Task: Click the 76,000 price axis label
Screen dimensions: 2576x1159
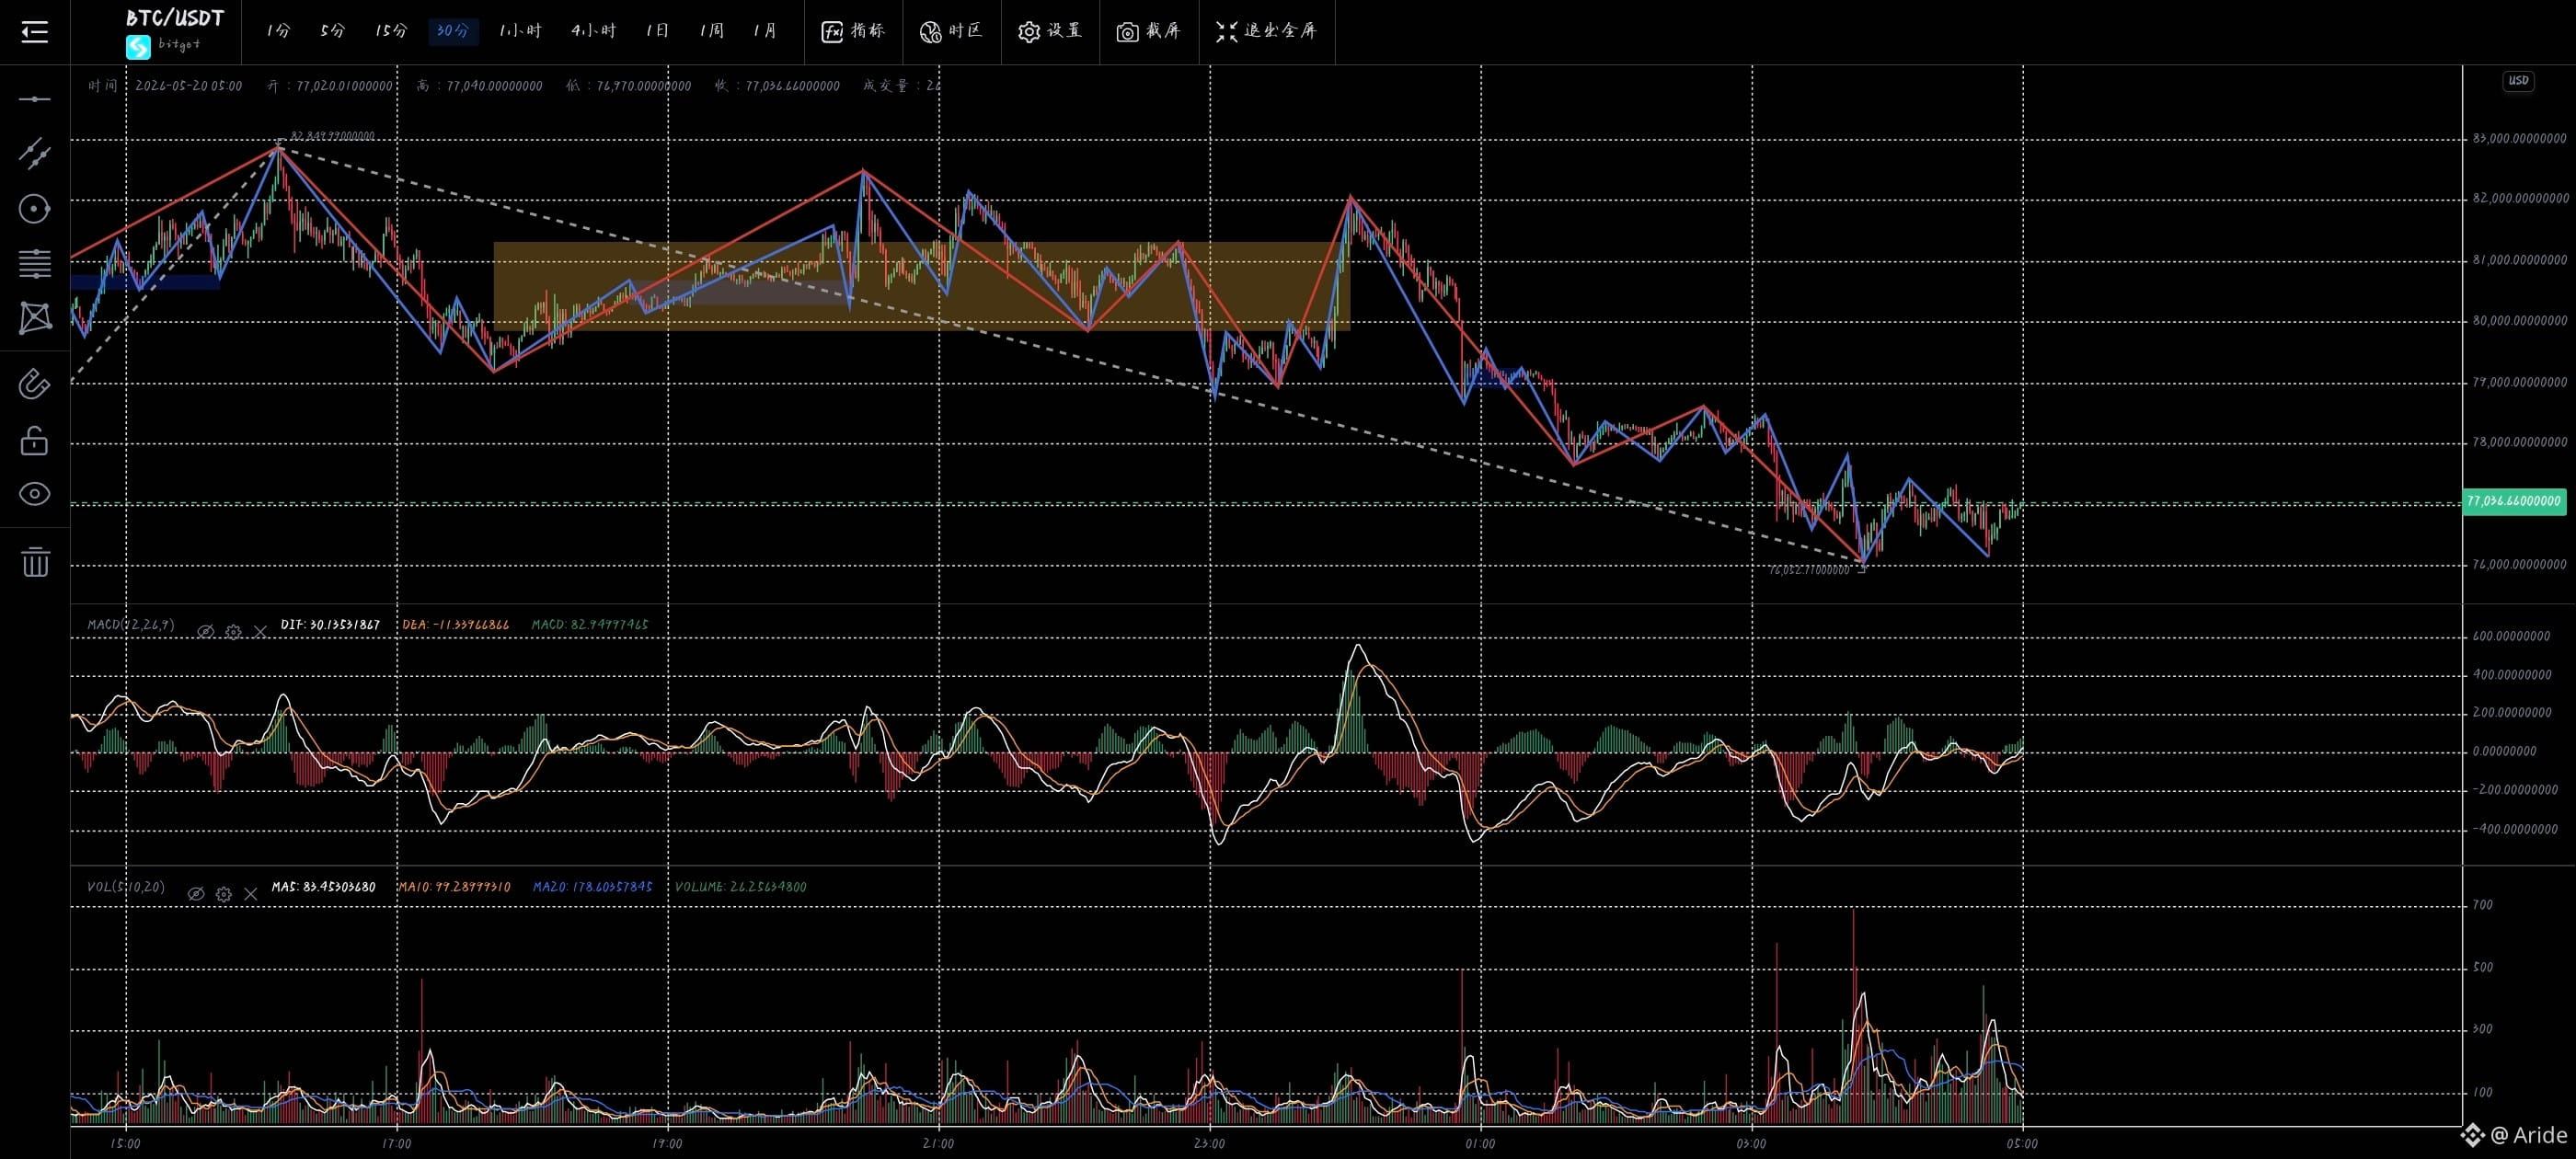Action: [2519, 565]
